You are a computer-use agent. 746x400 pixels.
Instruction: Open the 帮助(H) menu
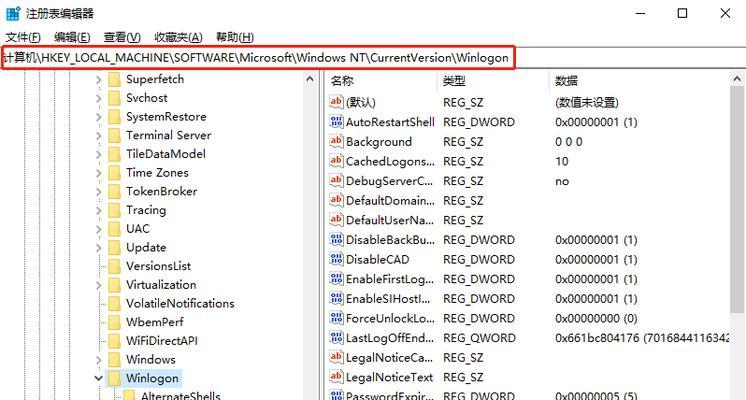(235, 37)
